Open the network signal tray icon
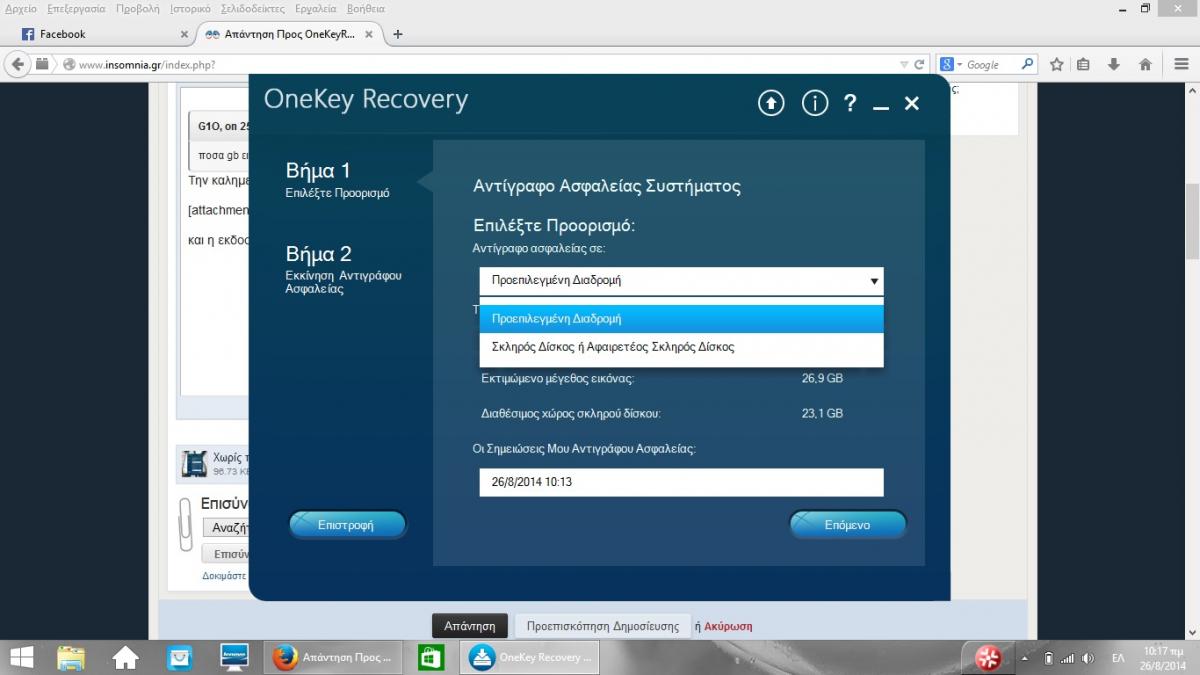Image resolution: width=1200 pixels, height=675 pixels. point(1067,658)
